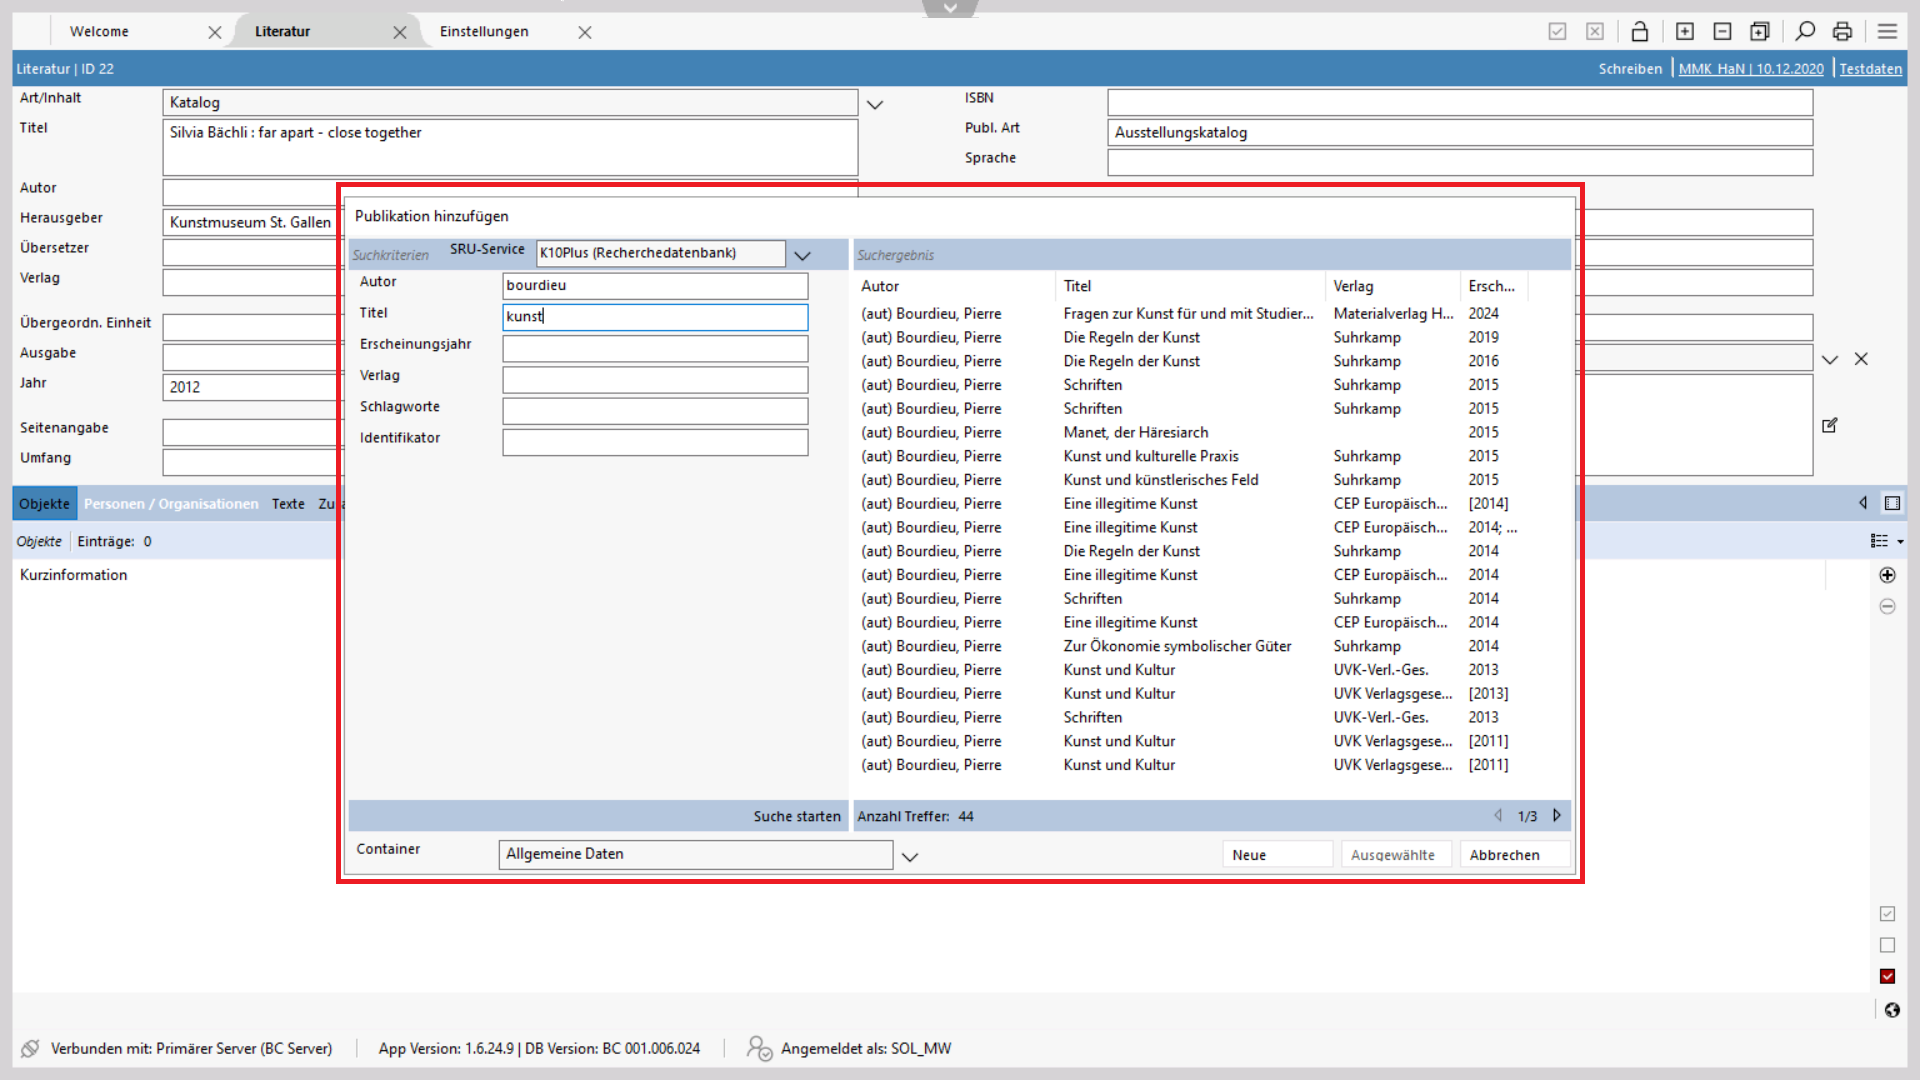This screenshot has width=1920, height=1080.
Task: Click the edit note pencil icon
Action: coord(1829,425)
